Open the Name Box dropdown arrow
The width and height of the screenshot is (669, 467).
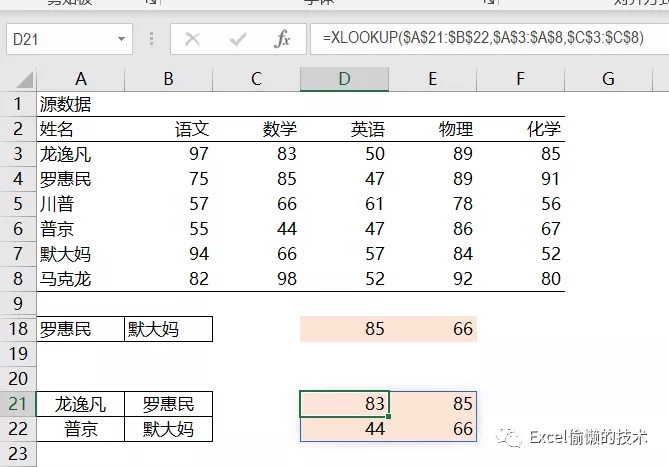click(122, 39)
